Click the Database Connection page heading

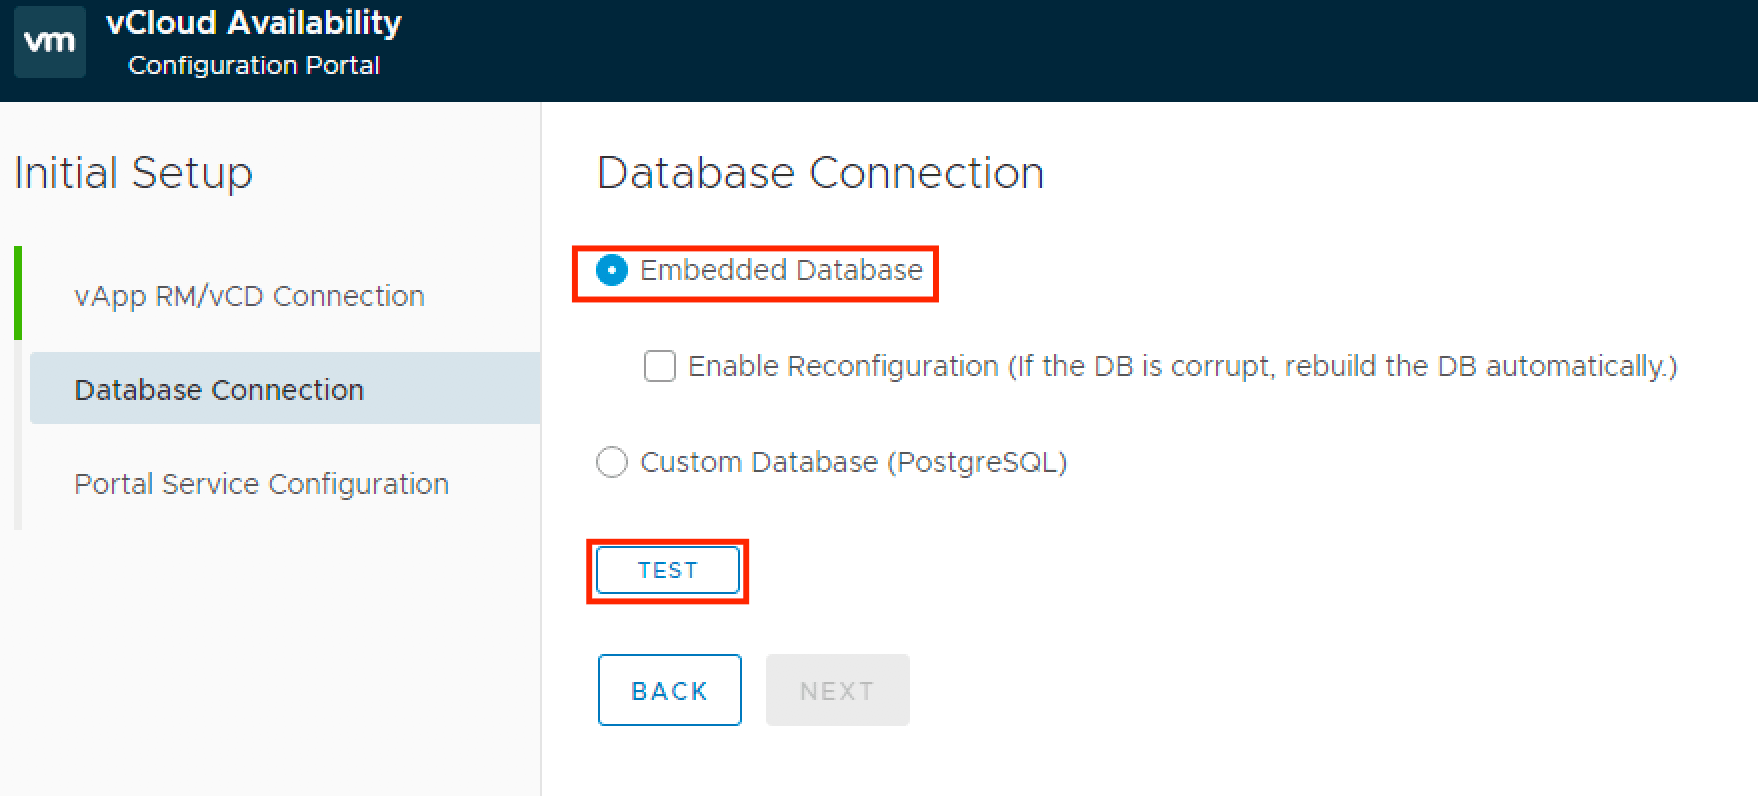pyautogui.click(x=820, y=173)
